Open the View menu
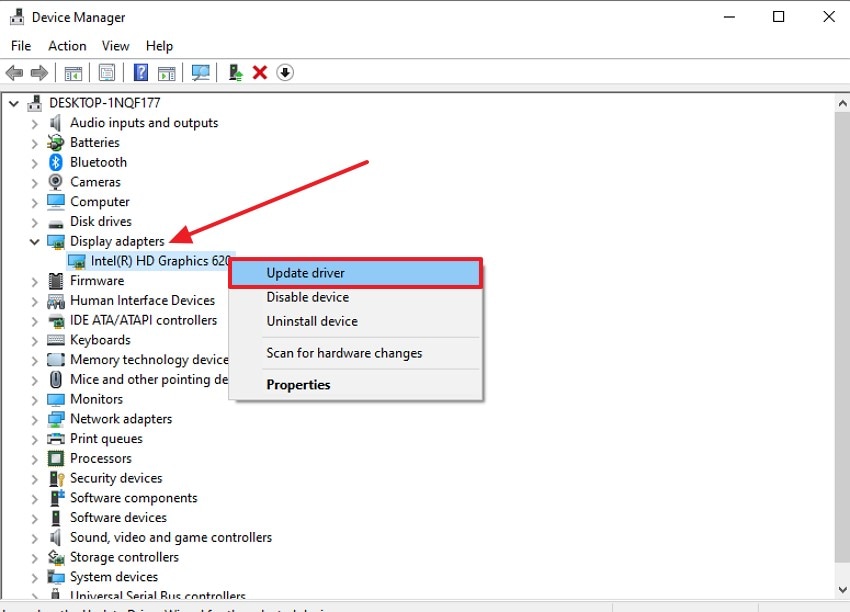Image resolution: width=850 pixels, height=612 pixels. click(115, 46)
